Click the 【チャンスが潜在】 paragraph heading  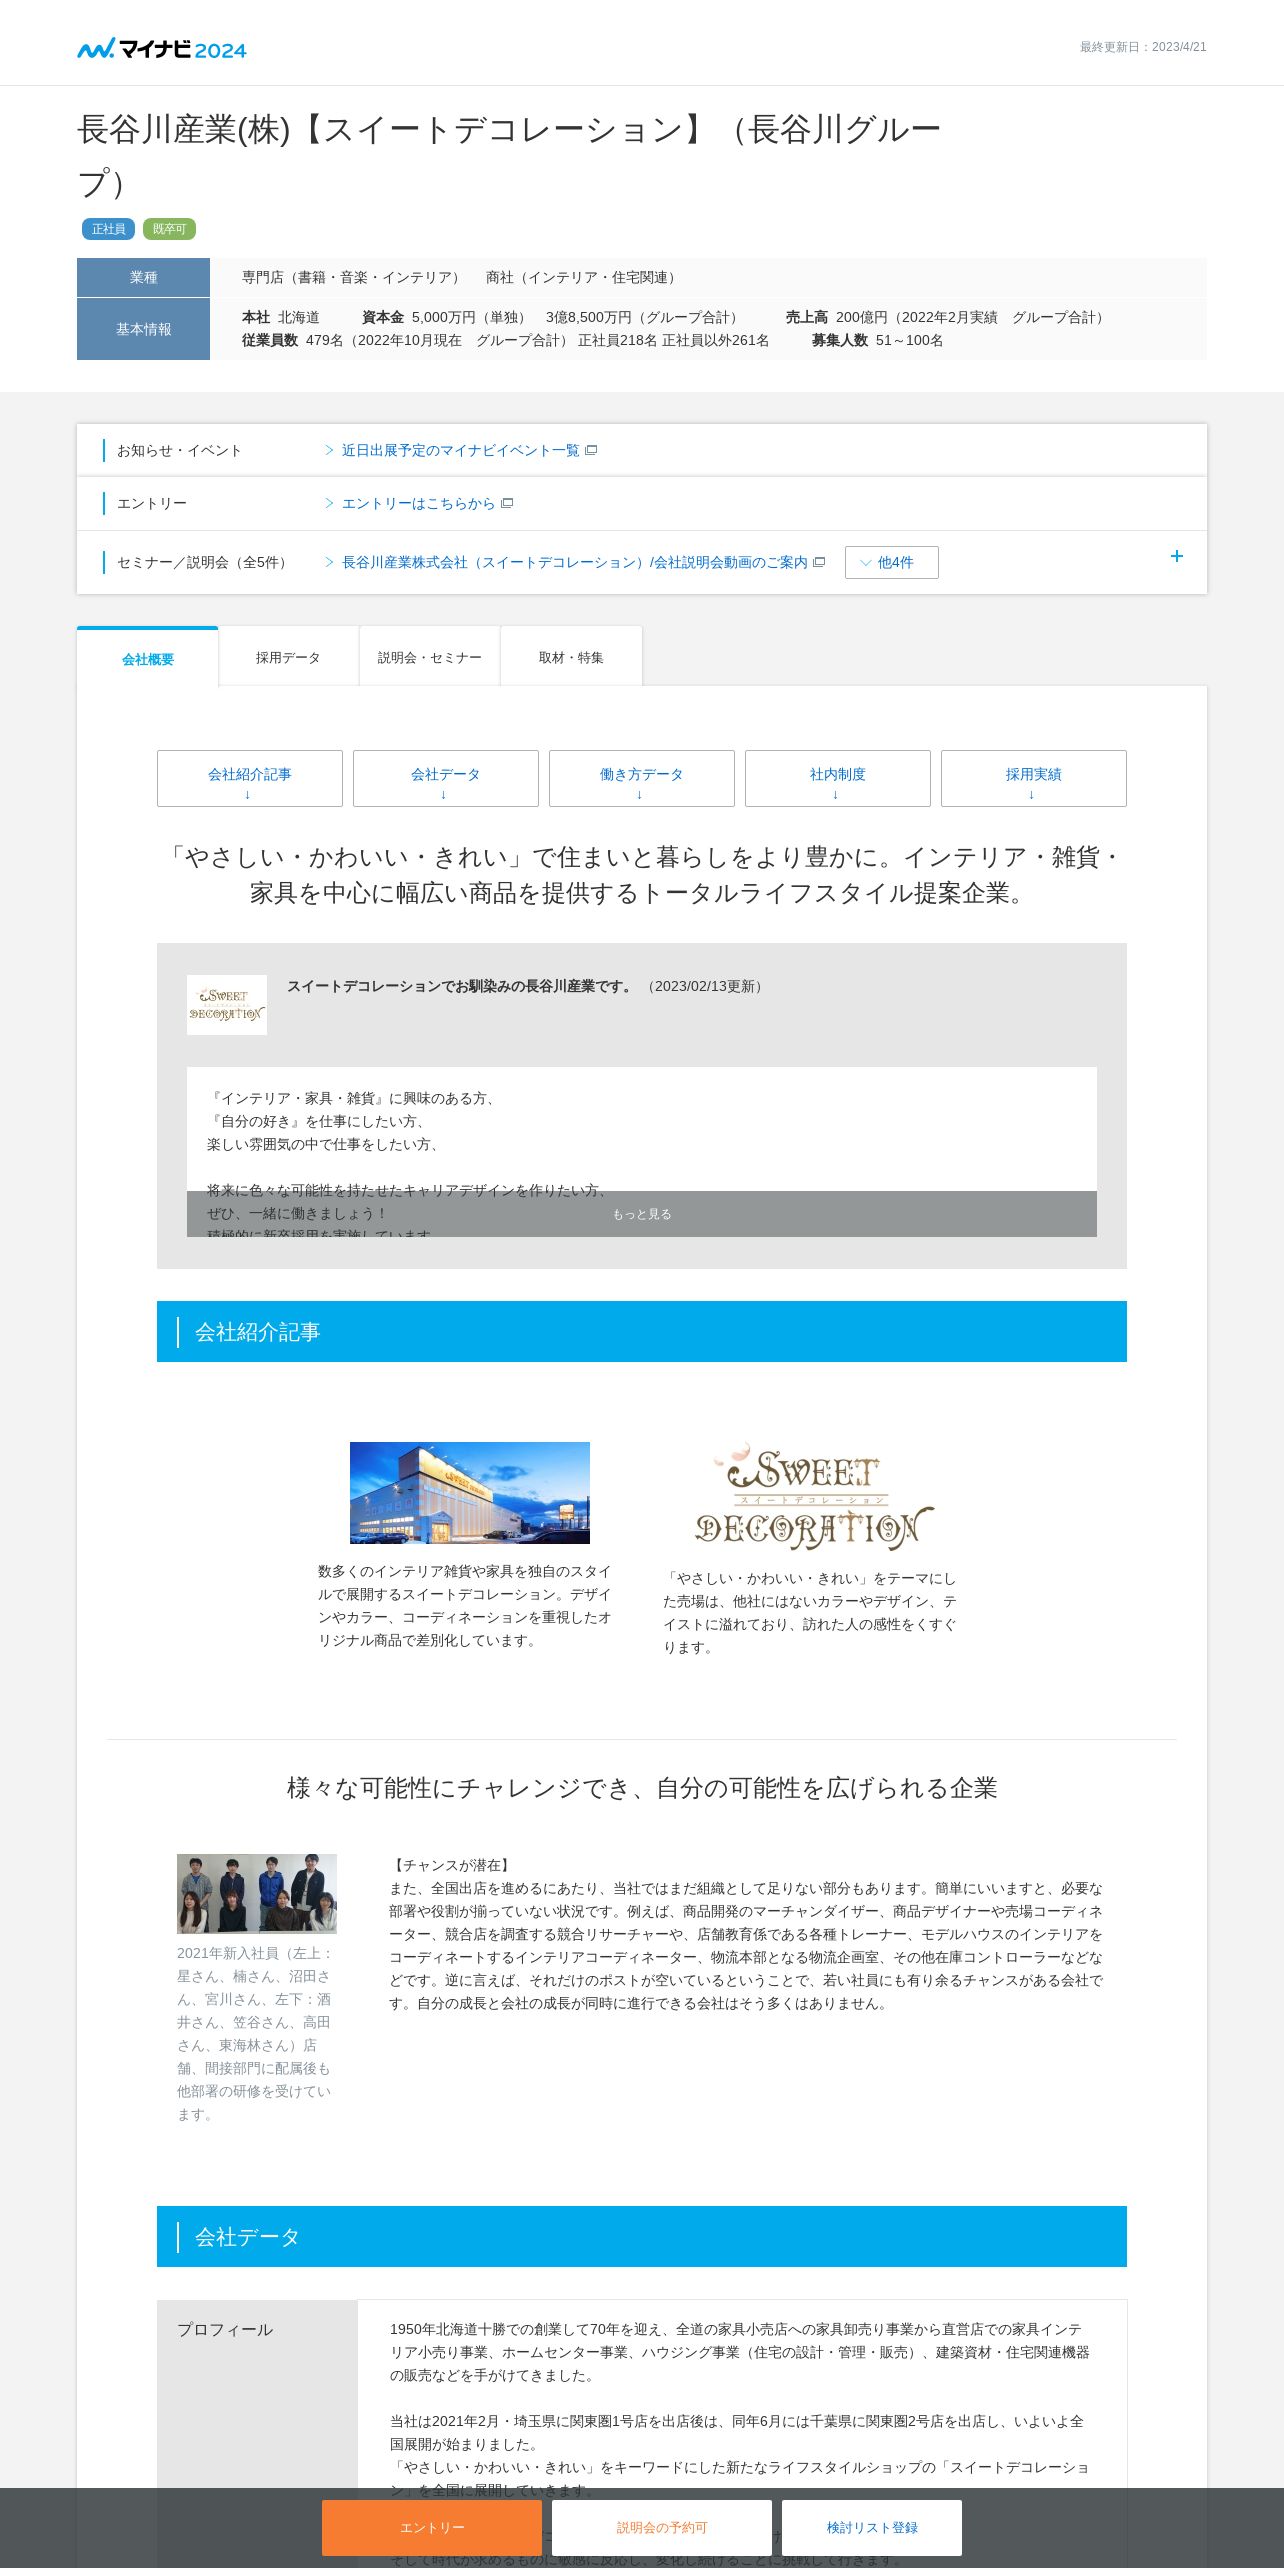click(452, 1865)
